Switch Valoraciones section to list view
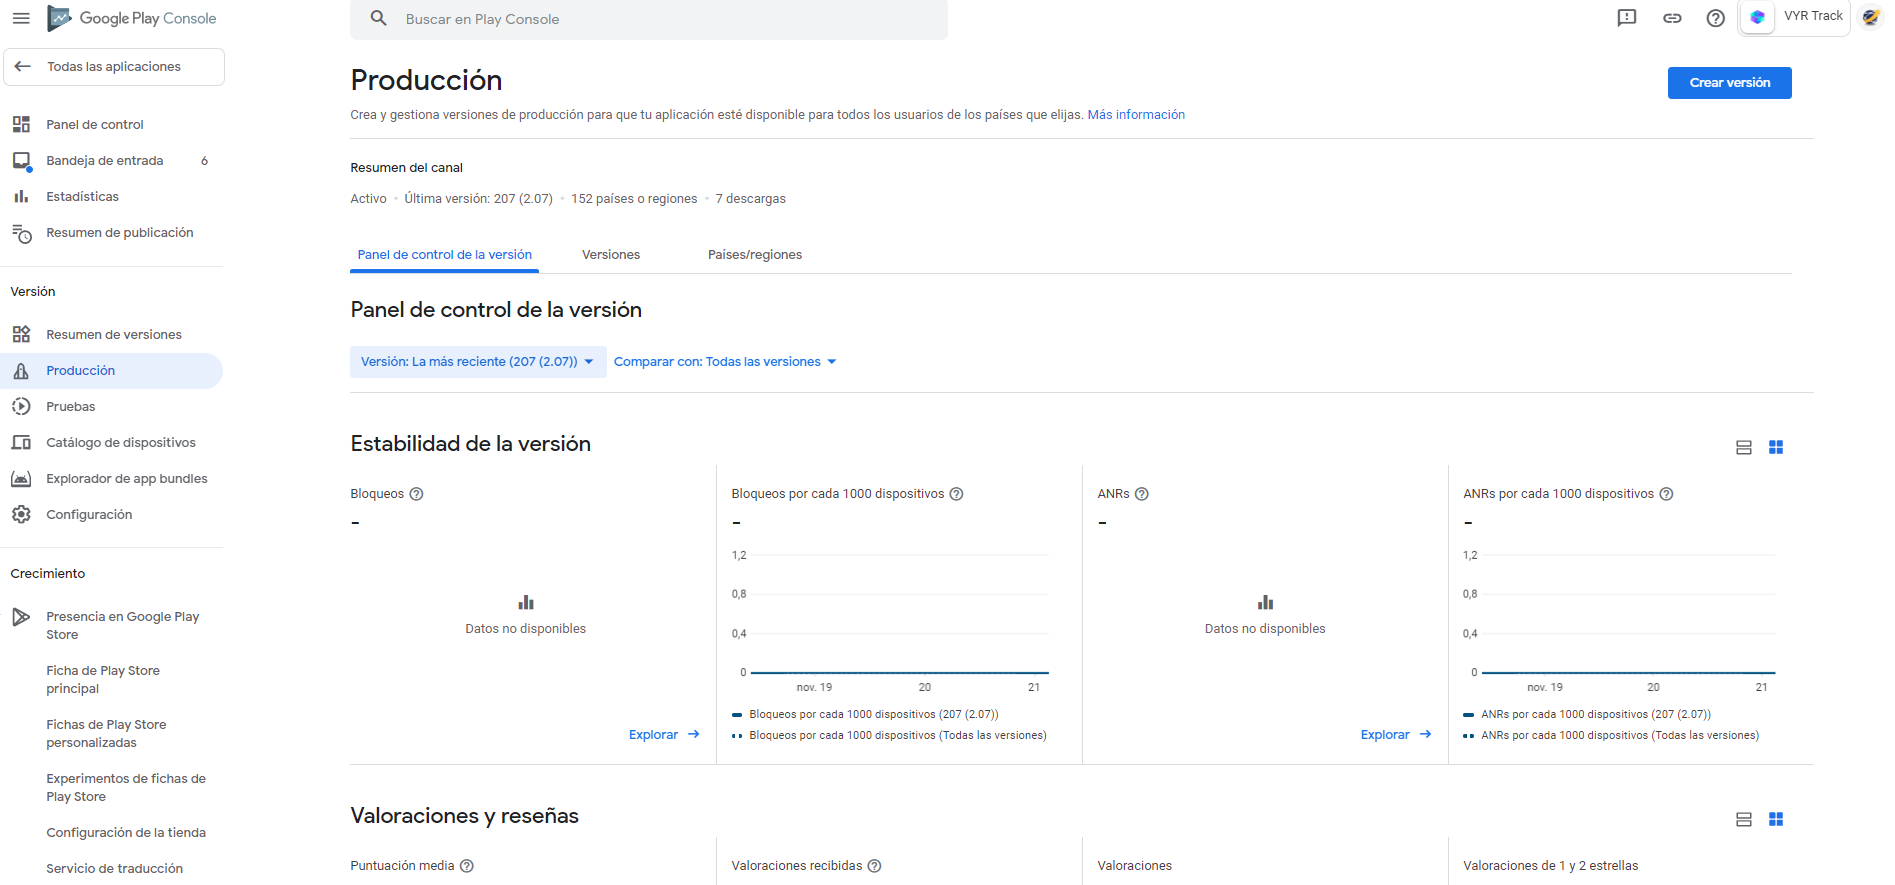The width and height of the screenshot is (1895, 885). [x=1744, y=819]
